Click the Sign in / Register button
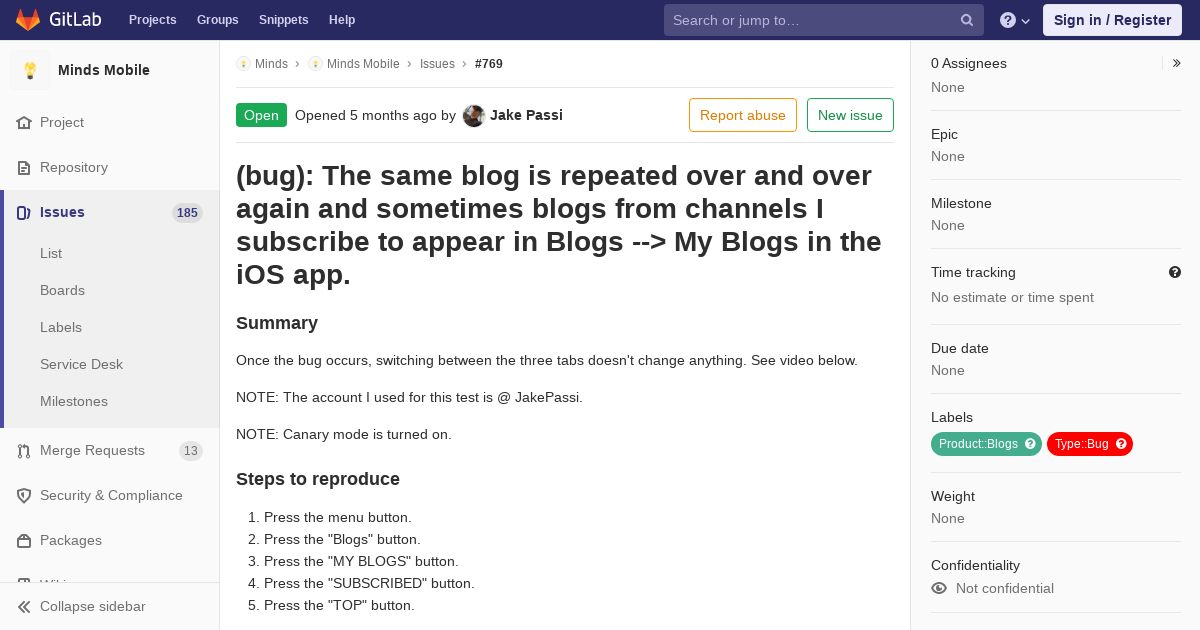 (1112, 20)
